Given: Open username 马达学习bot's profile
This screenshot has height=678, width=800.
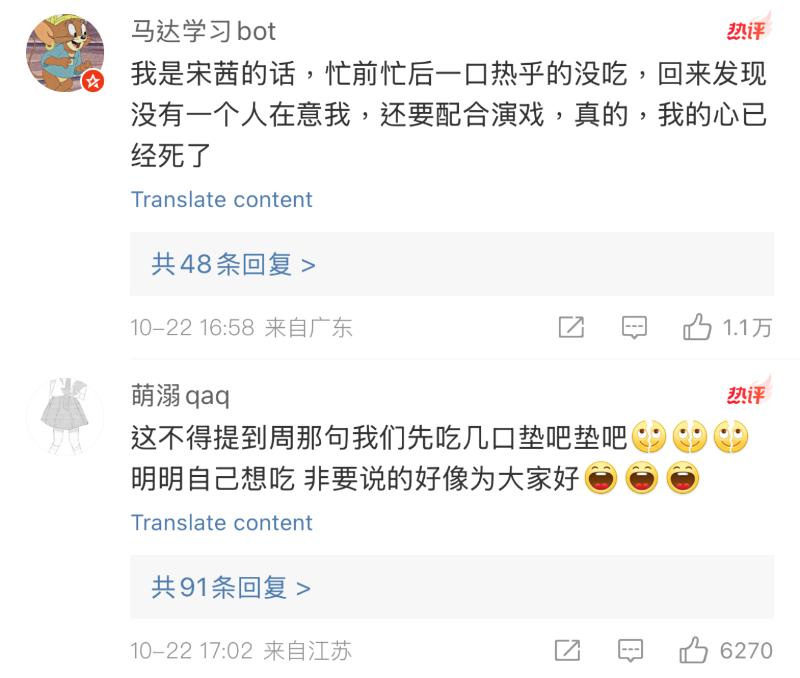Looking at the screenshot, I should [x=203, y=31].
